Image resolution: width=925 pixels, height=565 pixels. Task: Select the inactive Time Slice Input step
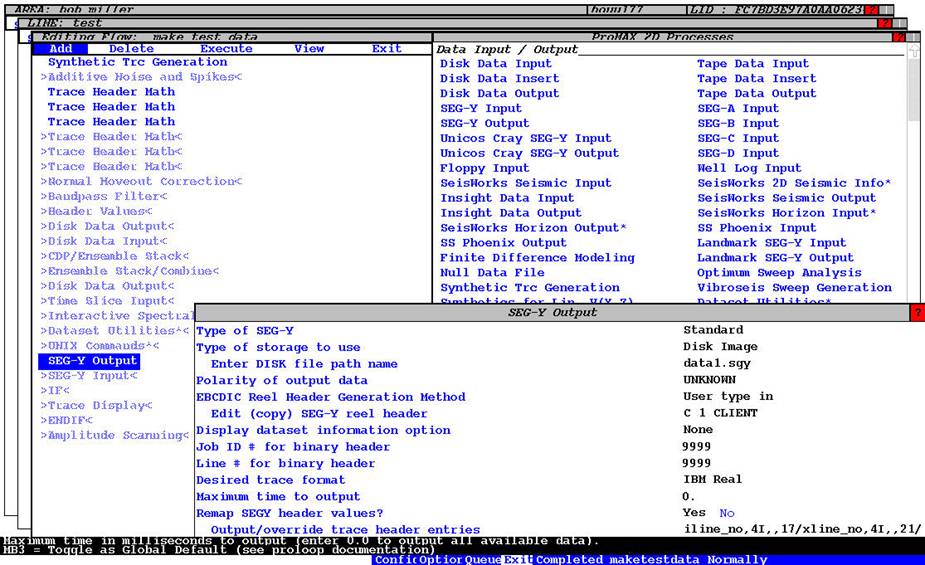pos(107,301)
